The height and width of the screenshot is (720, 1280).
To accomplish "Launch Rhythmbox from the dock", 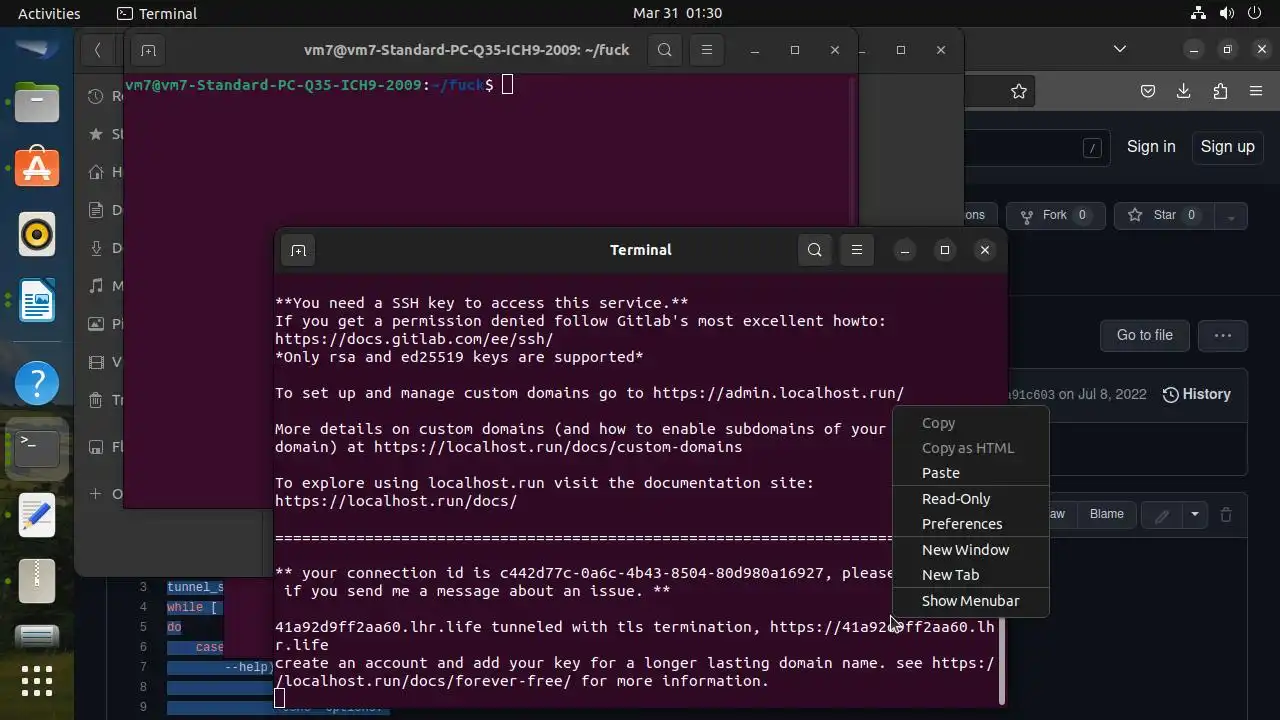I will coord(37,234).
